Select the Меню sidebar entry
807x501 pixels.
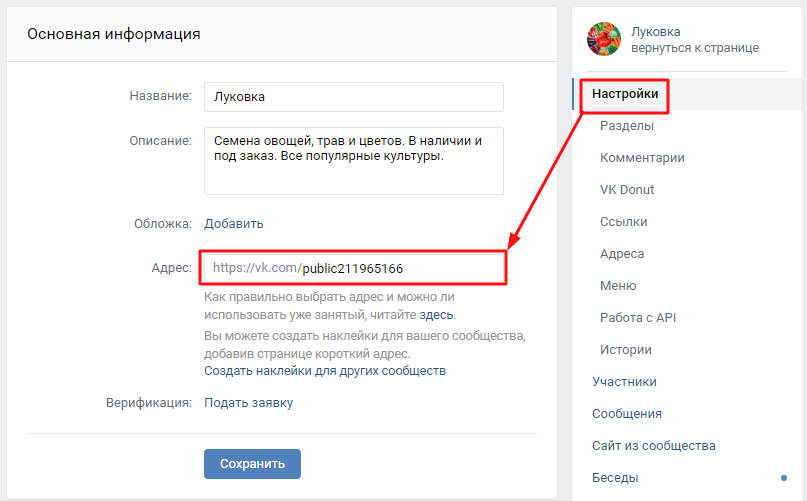(x=618, y=286)
